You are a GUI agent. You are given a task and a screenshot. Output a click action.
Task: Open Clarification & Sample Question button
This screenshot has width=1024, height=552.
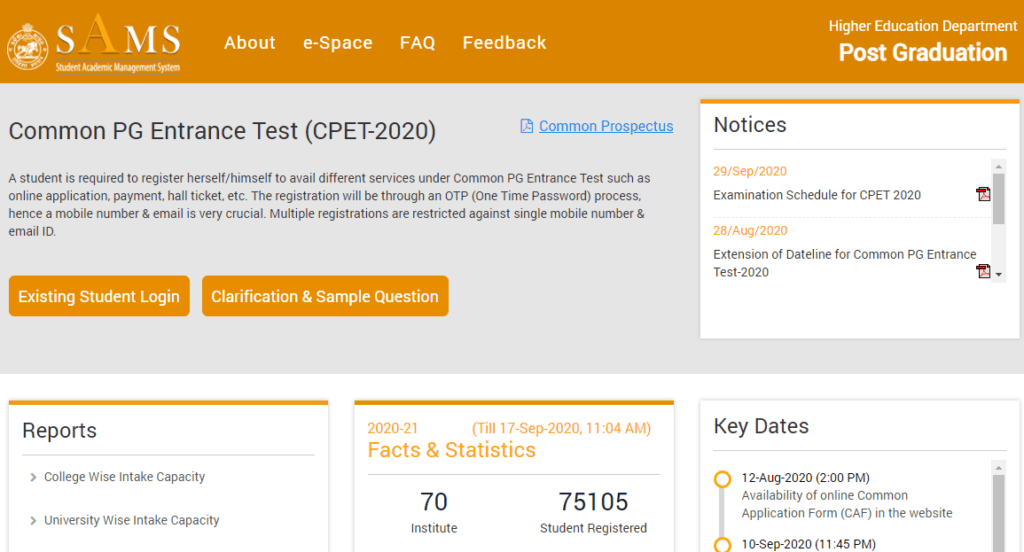pyautogui.click(x=325, y=296)
